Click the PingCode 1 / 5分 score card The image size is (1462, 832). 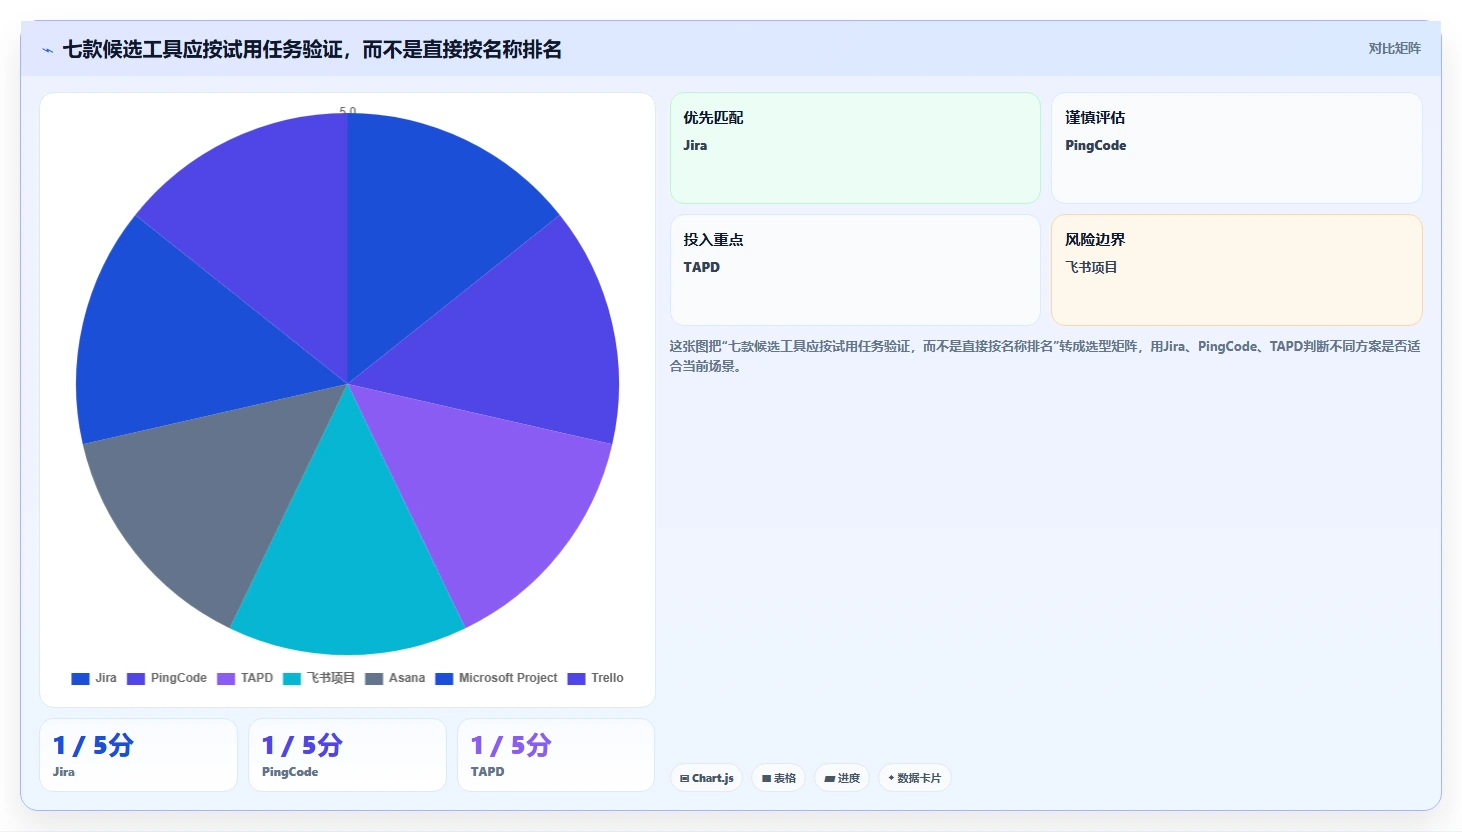pyautogui.click(x=347, y=755)
